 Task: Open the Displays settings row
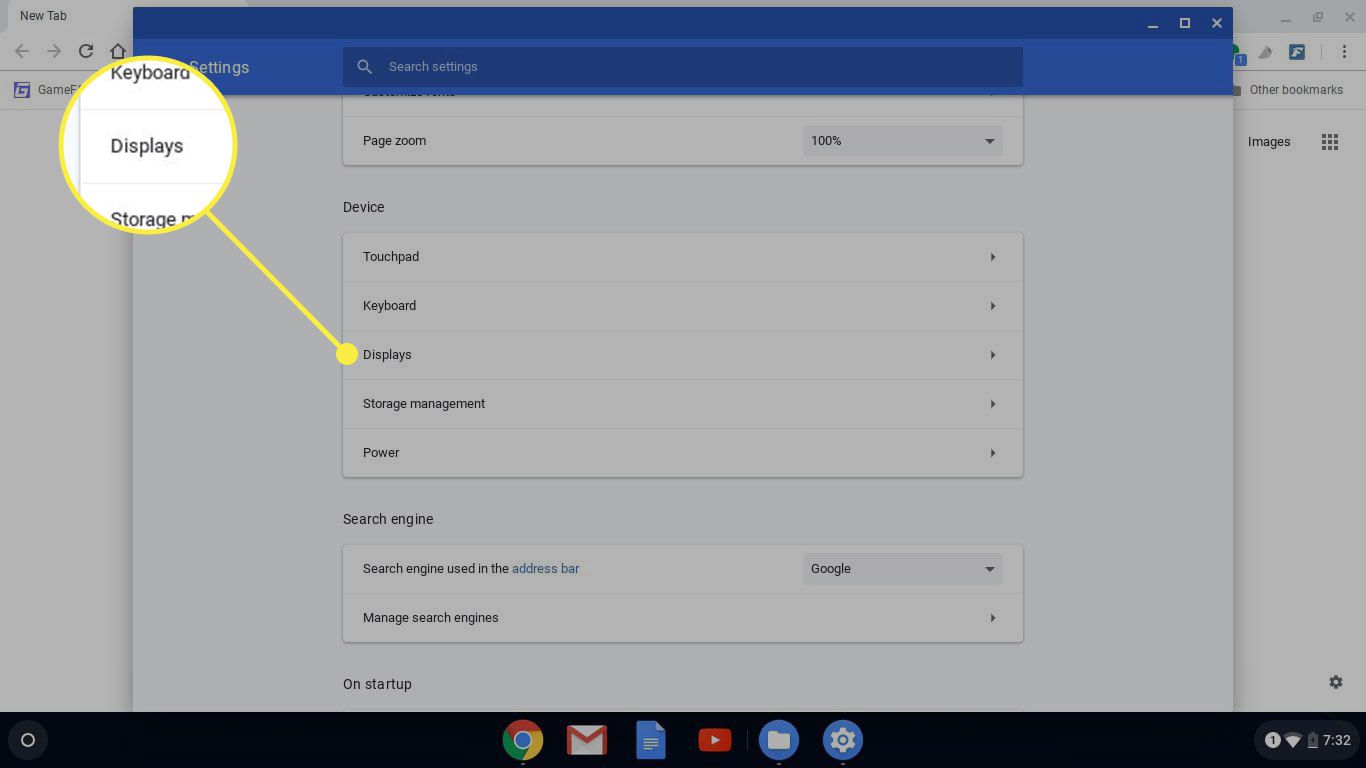click(682, 355)
